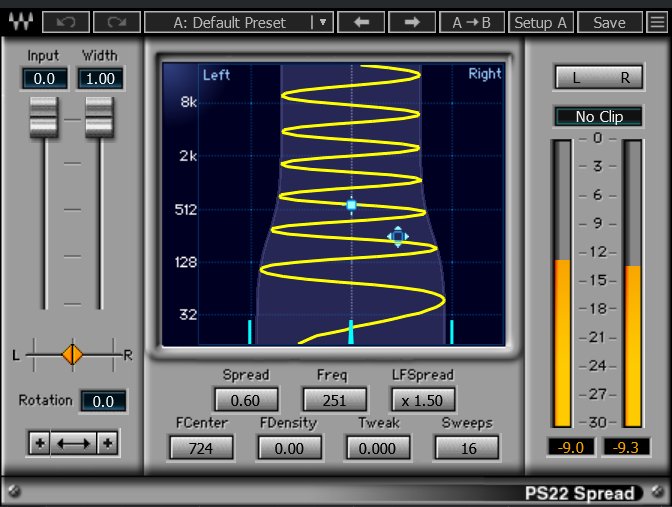The image size is (672, 507).
Task: Click the center cyan bottom marker
Action: tap(351, 332)
